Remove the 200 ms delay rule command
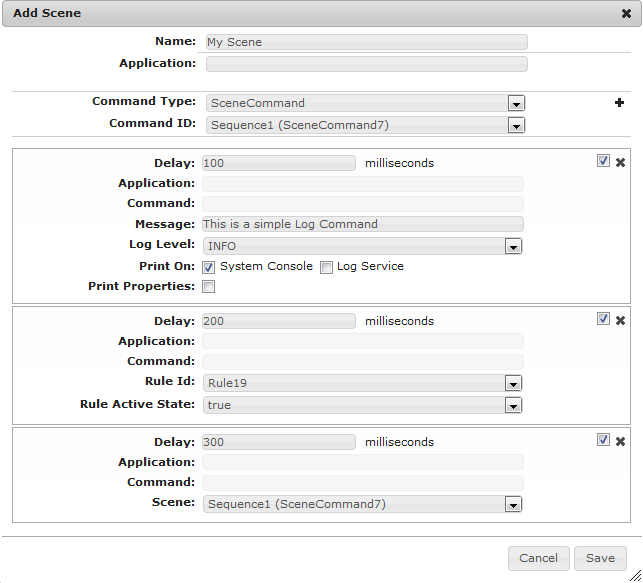Viewport: 643px width, 583px height. click(620, 320)
